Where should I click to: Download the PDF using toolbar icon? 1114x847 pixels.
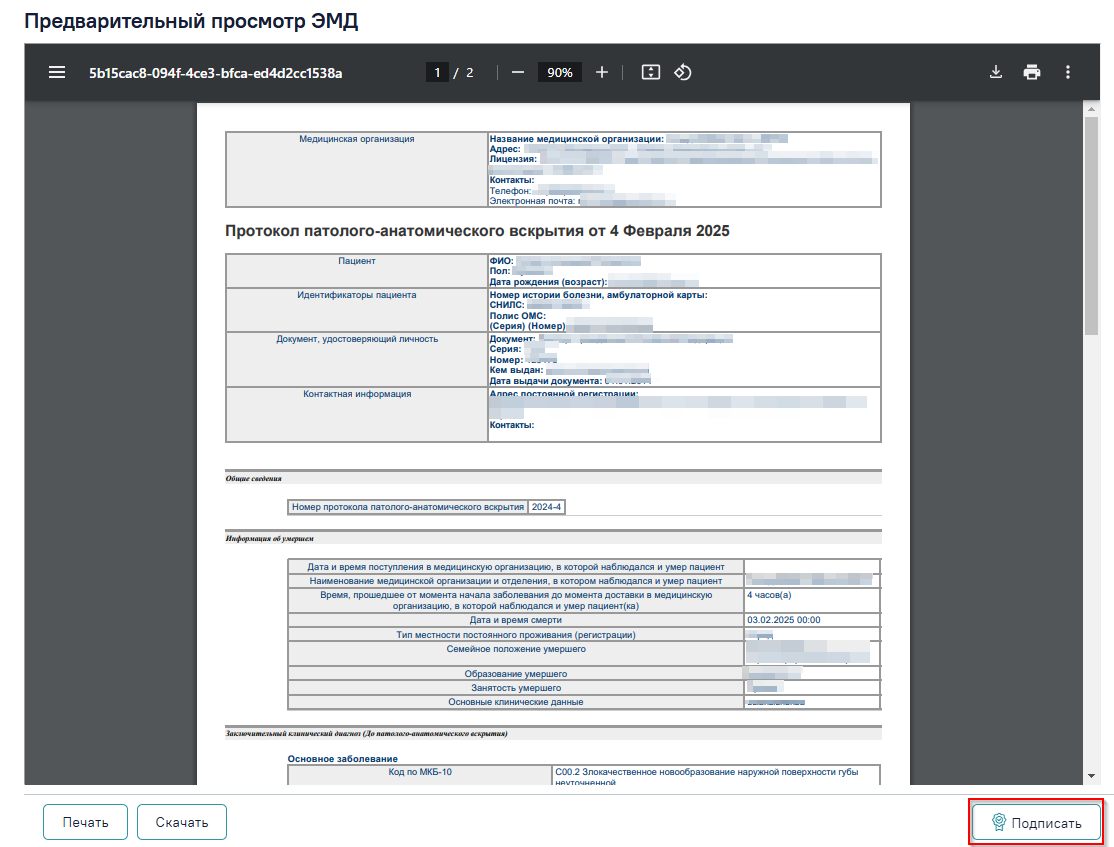[x=996, y=72]
